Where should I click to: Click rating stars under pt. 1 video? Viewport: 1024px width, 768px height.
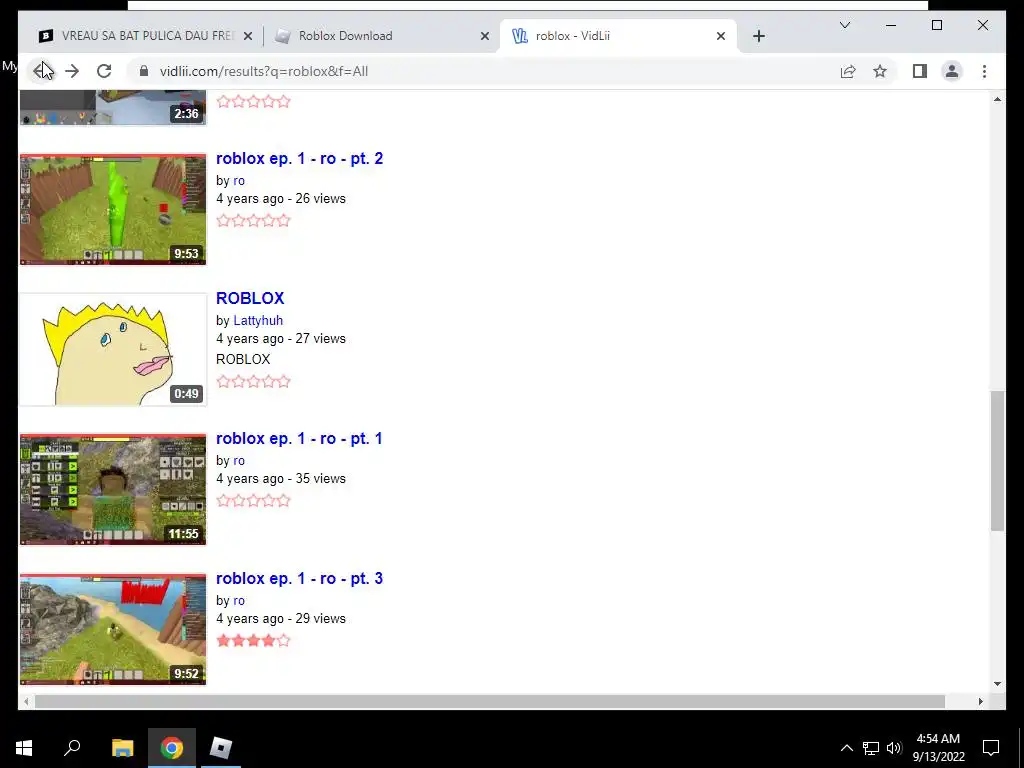point(253,501)
